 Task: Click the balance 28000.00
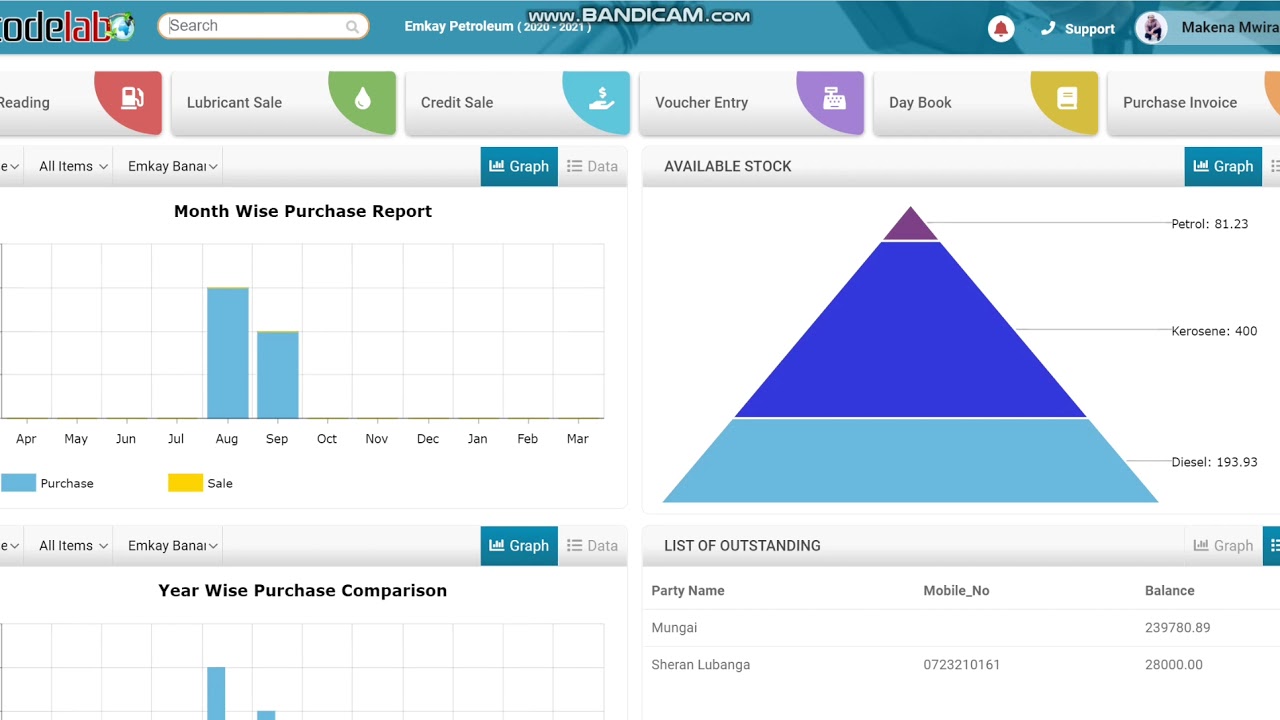coord(1174,665)
